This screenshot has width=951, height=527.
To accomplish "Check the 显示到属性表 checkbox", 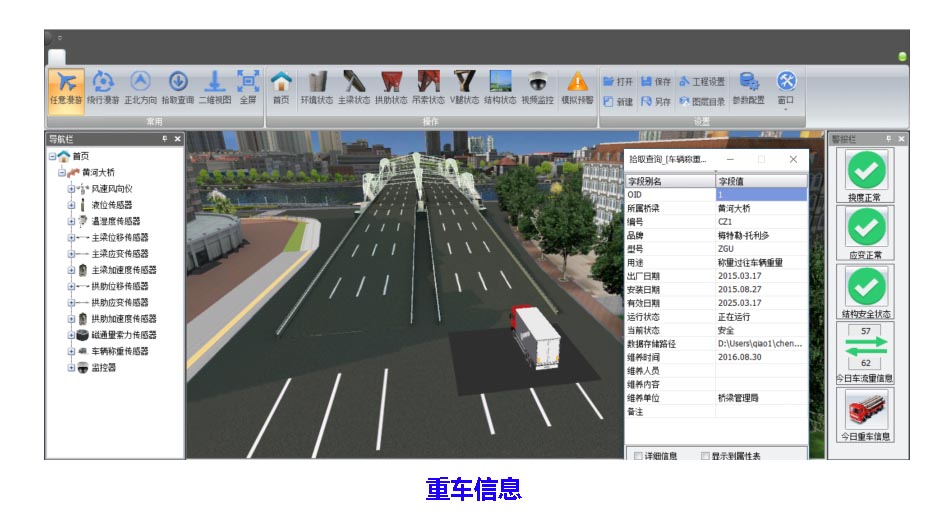I will [706, 456].
